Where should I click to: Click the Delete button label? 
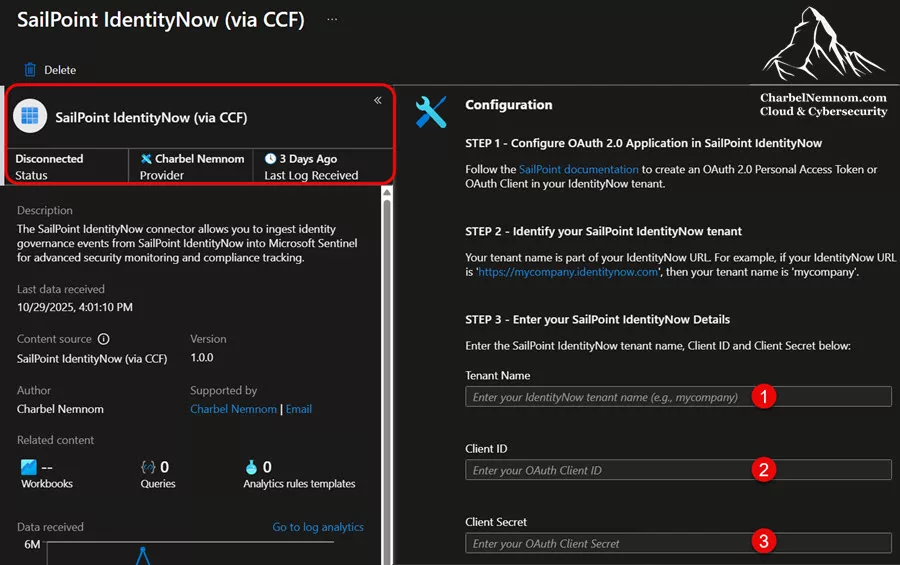pyautogui.click(x=60, y=70)
